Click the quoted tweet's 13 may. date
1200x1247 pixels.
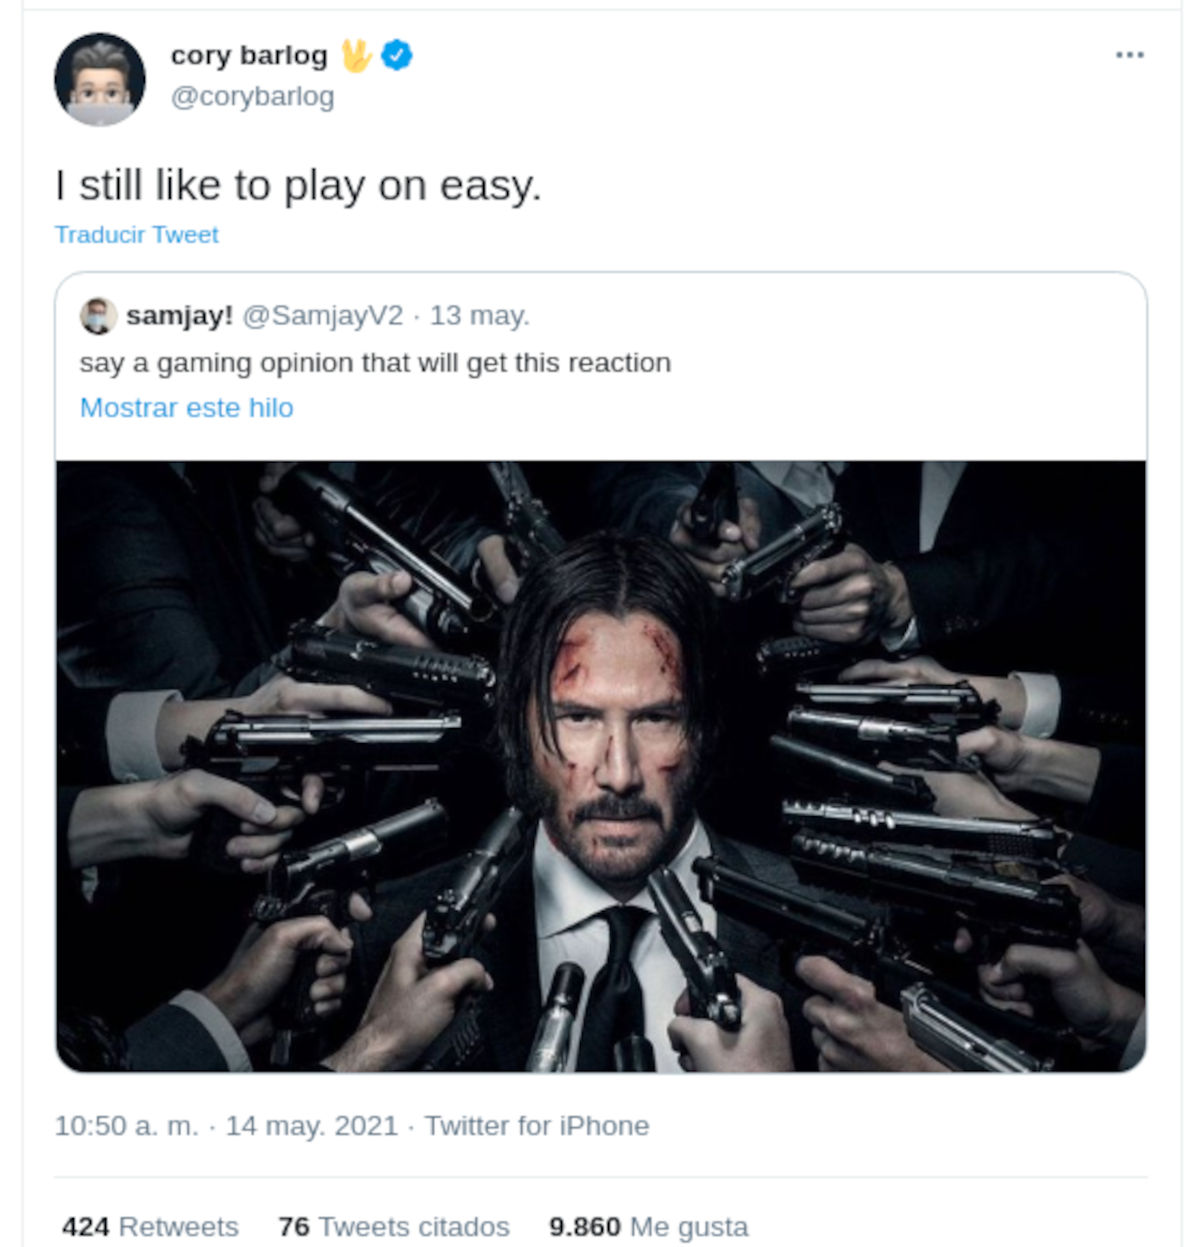click(480, 316)
